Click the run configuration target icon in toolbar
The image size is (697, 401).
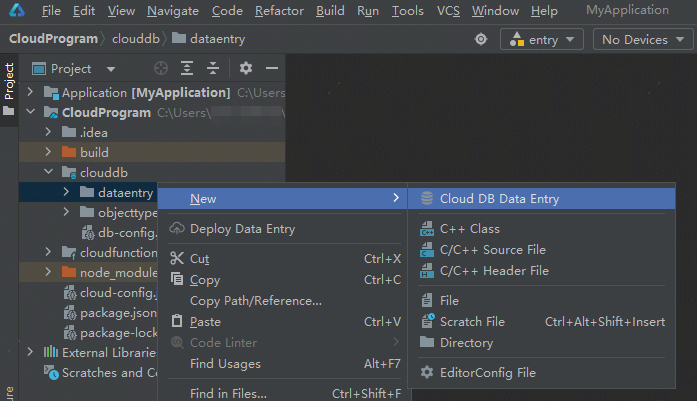coord(481,40)
